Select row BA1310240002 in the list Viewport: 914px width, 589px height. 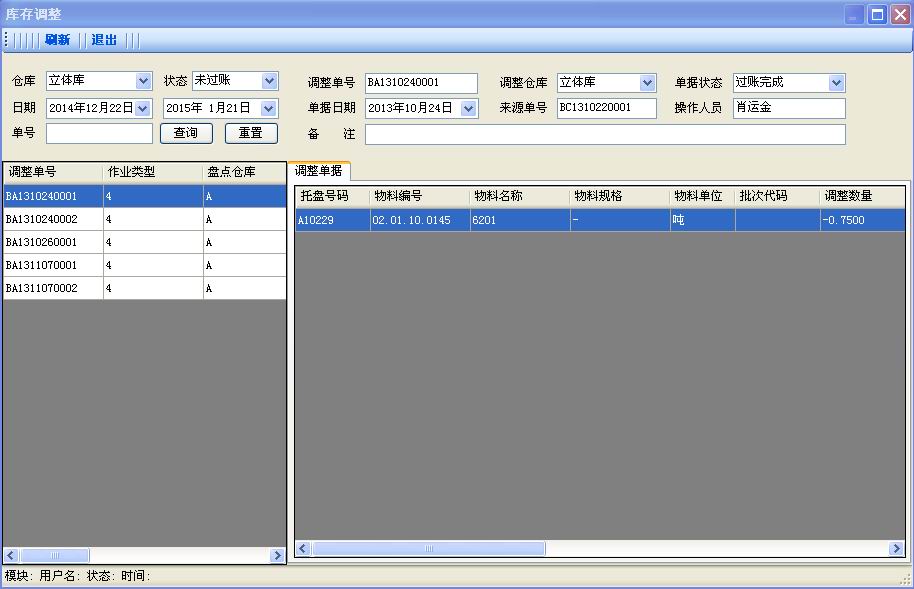coord(145,219)
